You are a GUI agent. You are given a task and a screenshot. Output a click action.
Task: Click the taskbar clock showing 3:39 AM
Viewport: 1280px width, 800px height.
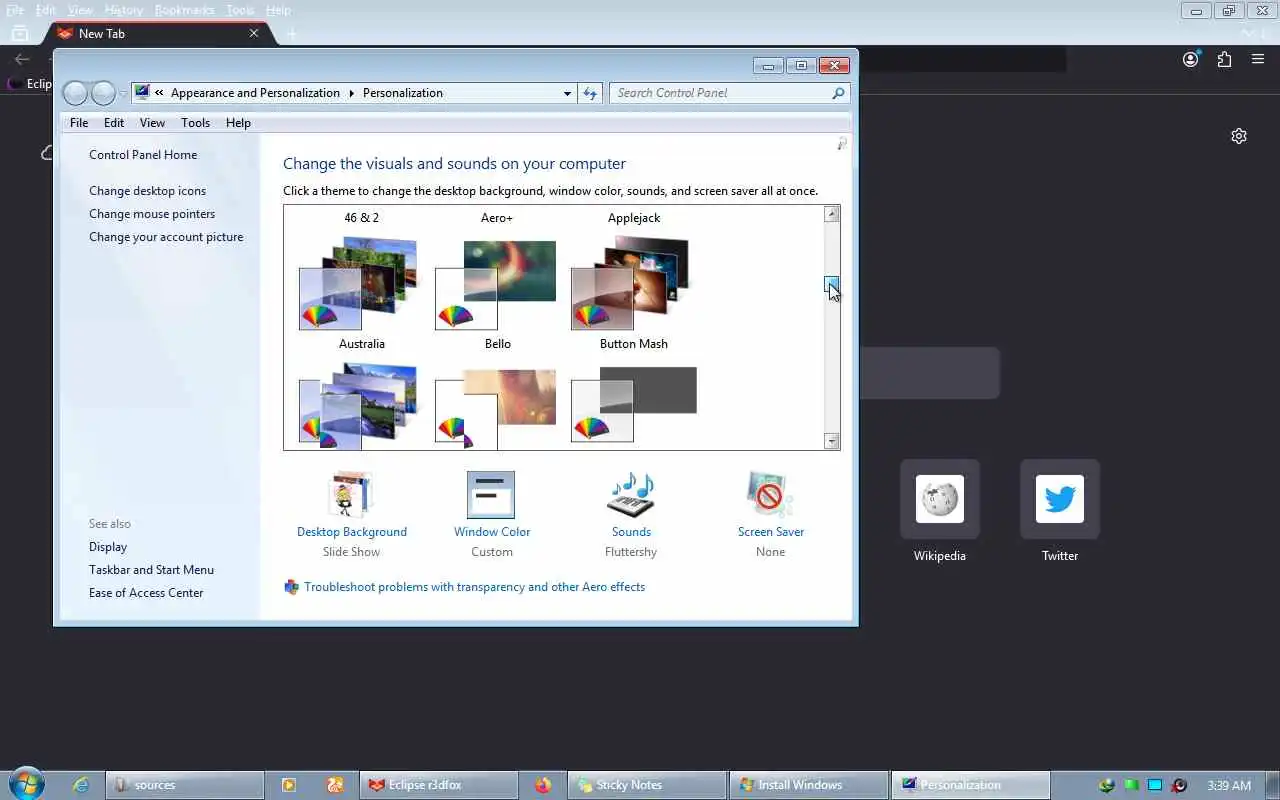tap(1229, 785)
